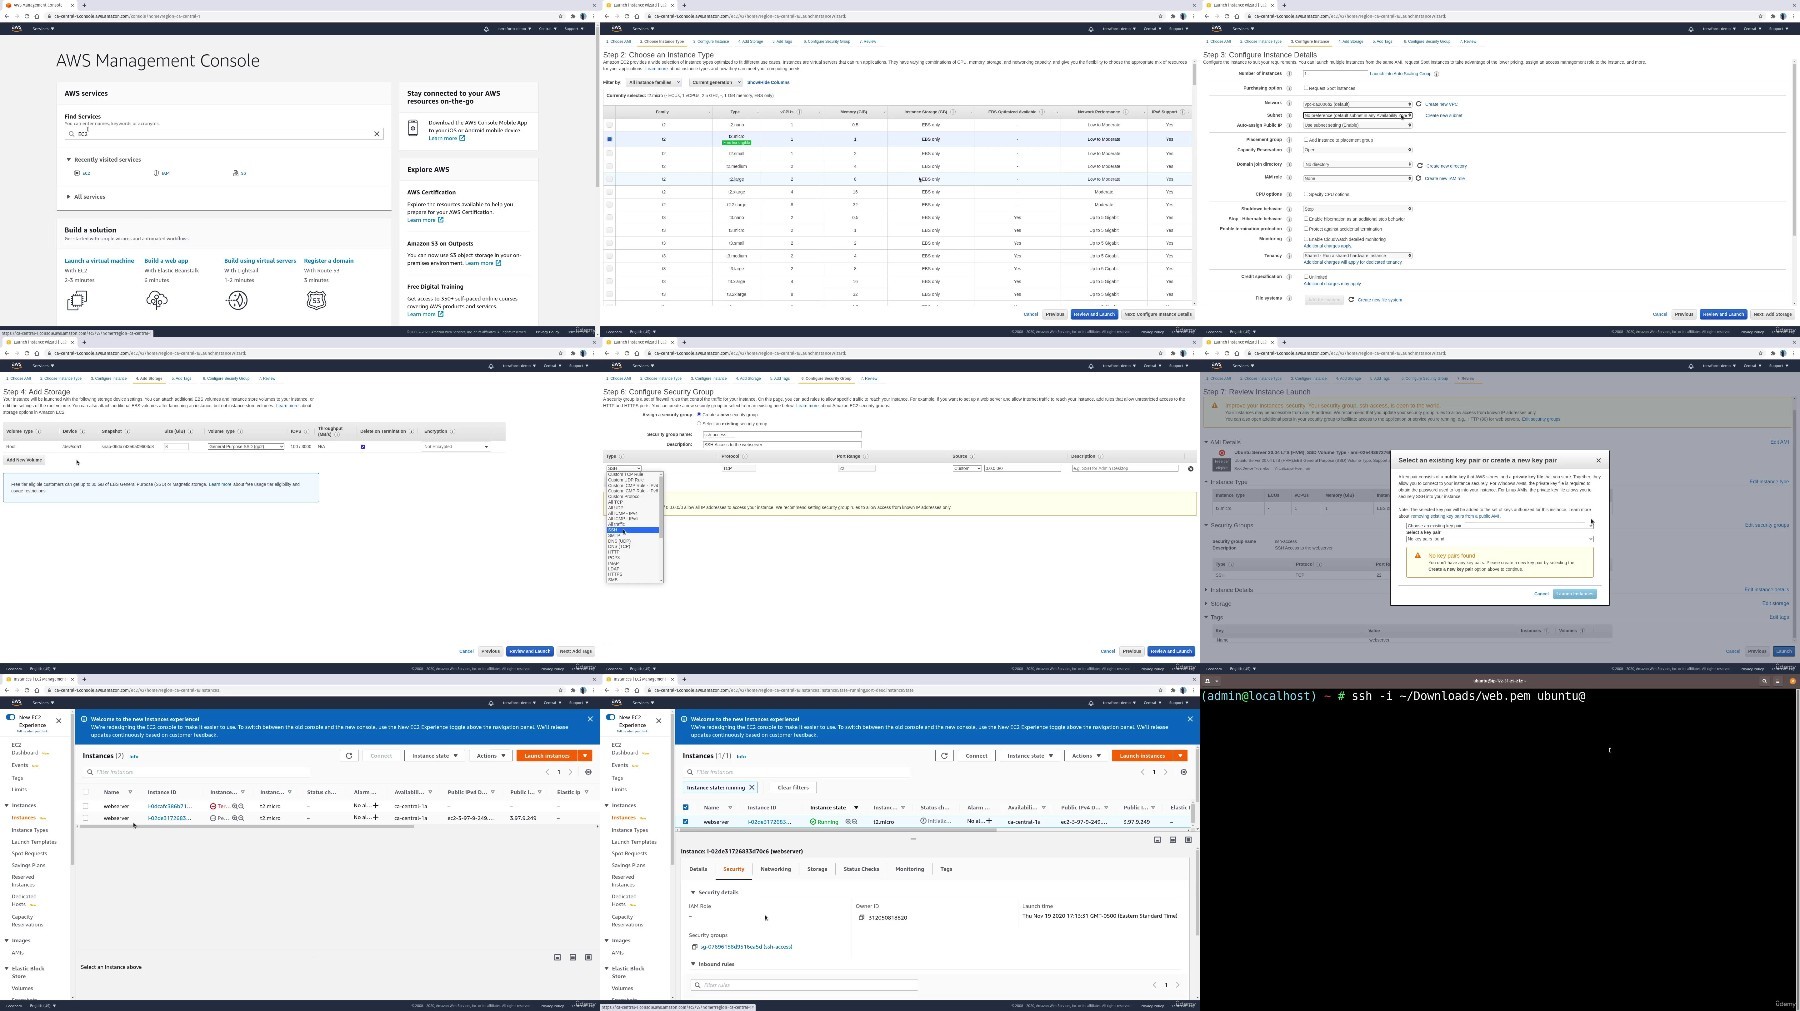Close the Select an existing key pair dialog
The height and width of the screenshot is (1011, 1800).
pyautogui.click(x=1598, y=460)
